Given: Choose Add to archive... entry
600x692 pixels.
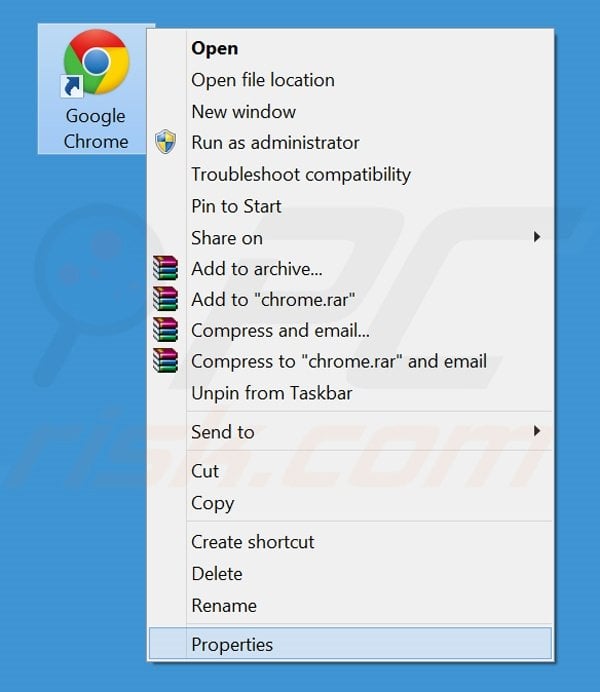Looking at the screenshot, I should (351, 269).
